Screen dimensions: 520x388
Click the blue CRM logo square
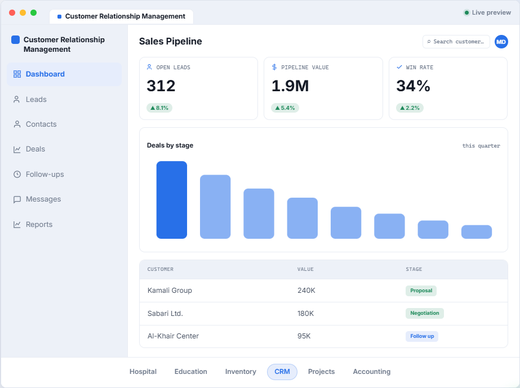pos(15,40)
